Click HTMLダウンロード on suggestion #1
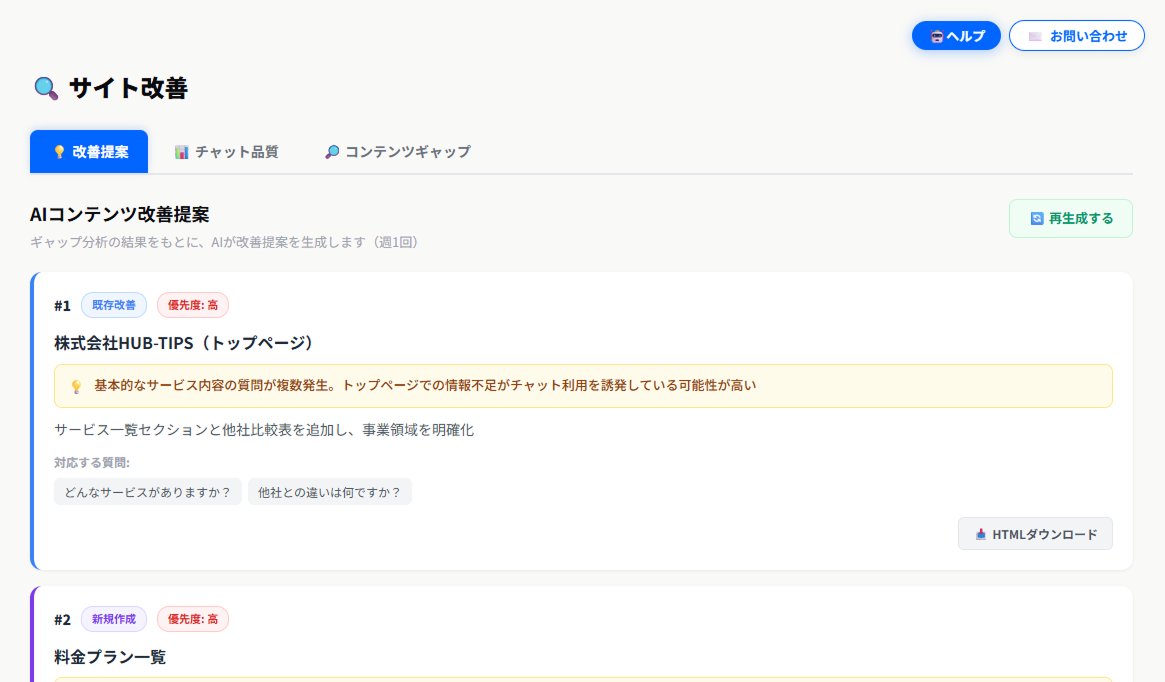Screen dimensions: 1165x682 tap(1035, 533)
